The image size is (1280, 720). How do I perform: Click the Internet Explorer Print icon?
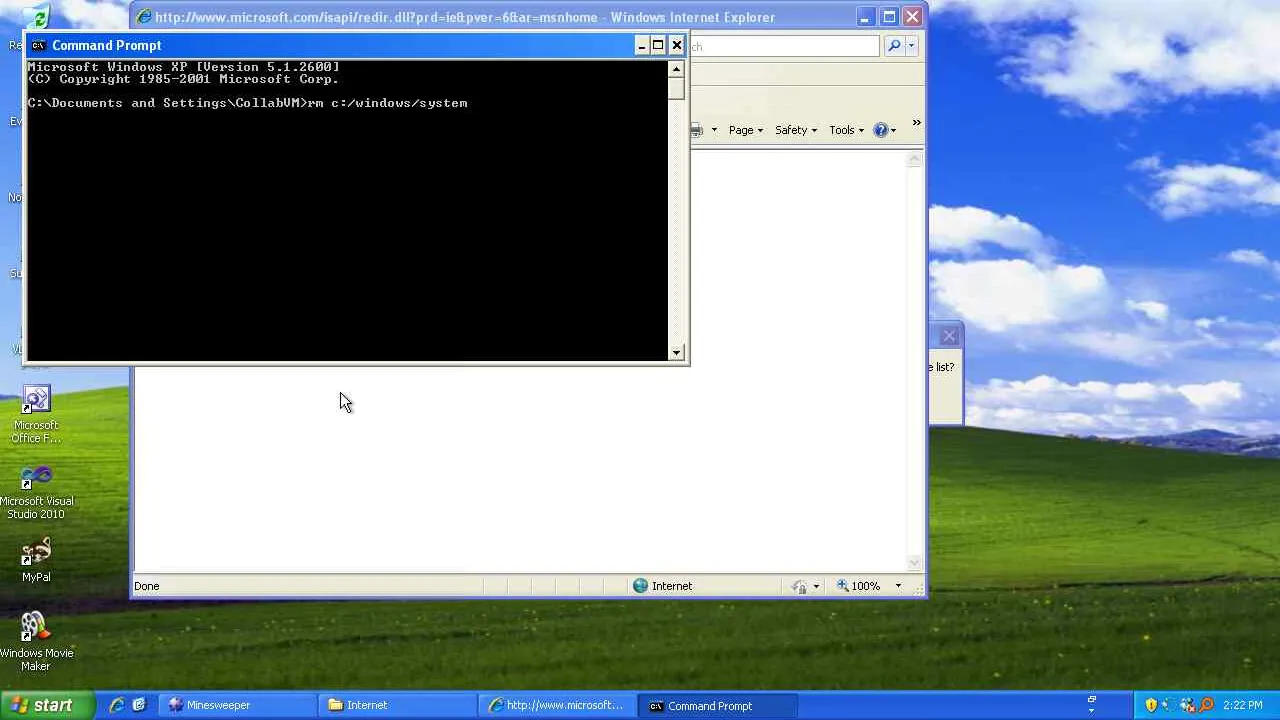pyautogui.click(x=697, y=130)
